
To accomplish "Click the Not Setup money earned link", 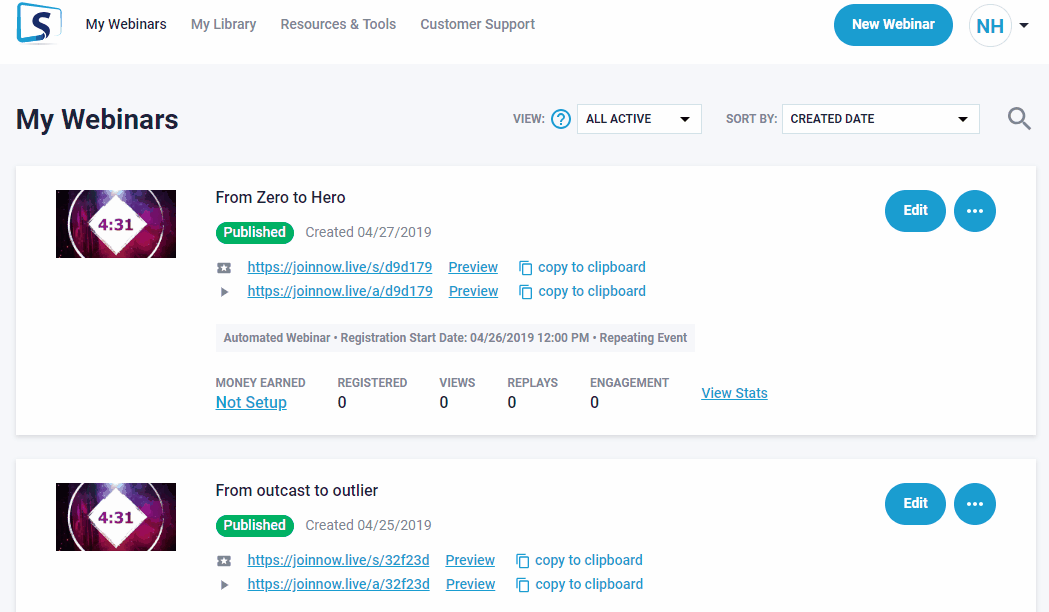I will tap(251, 402).
